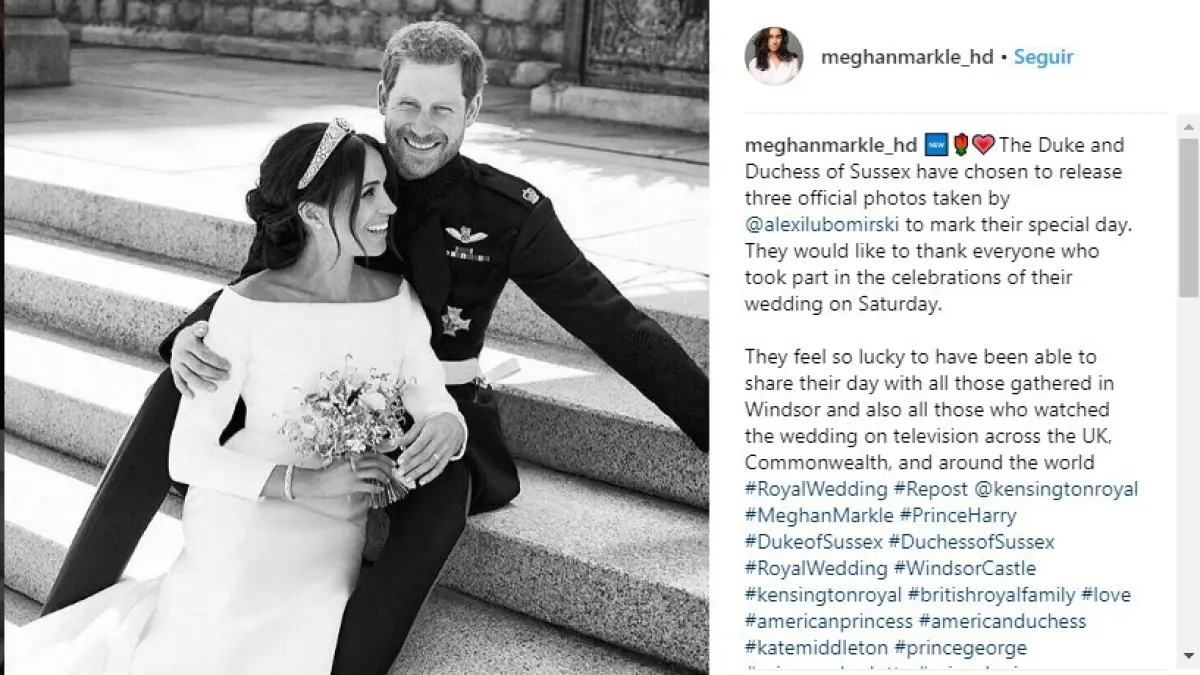The height and width of the screenshot is (675, 1200).
Task: Open the meghanmarkle_hd profile avatar
Action: pos(773,56)
